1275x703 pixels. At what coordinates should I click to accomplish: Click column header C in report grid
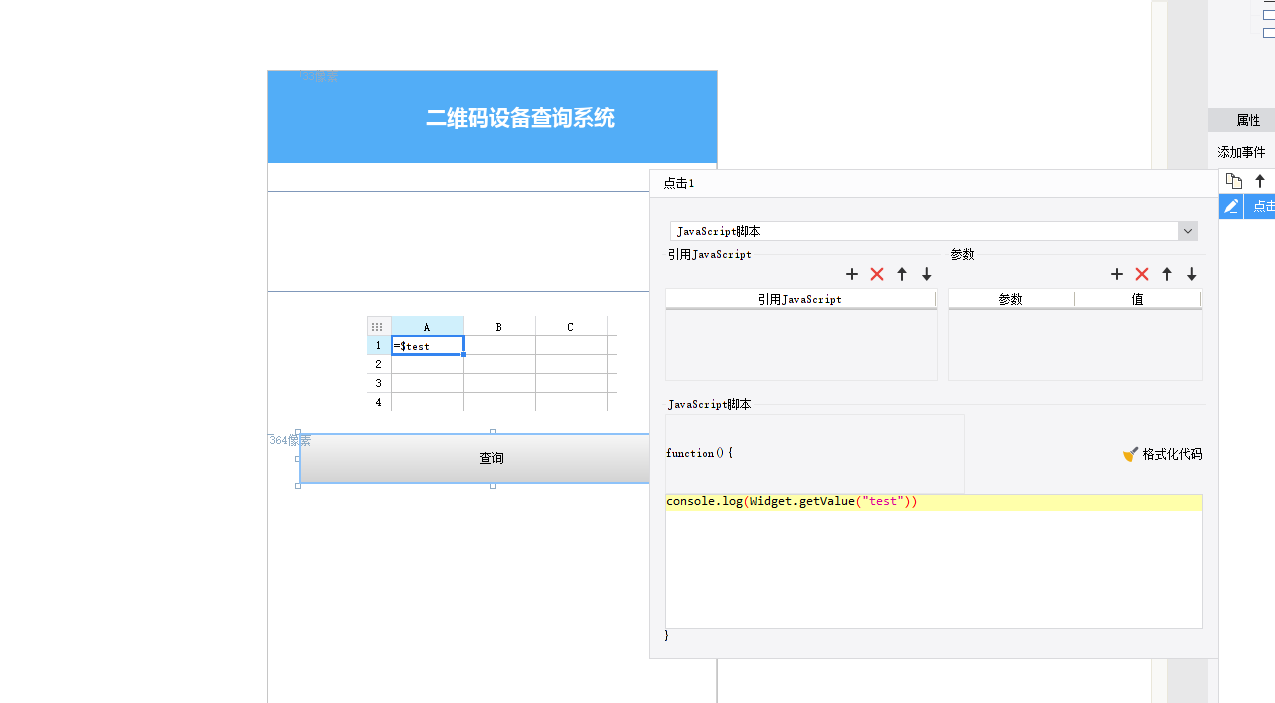[x=571, y=327]
